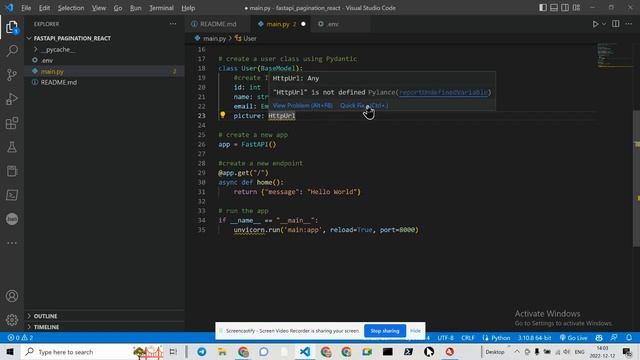Click Stop sharing button
The image size is (640, 360).
pyautogui.click(x=384, y=331)
